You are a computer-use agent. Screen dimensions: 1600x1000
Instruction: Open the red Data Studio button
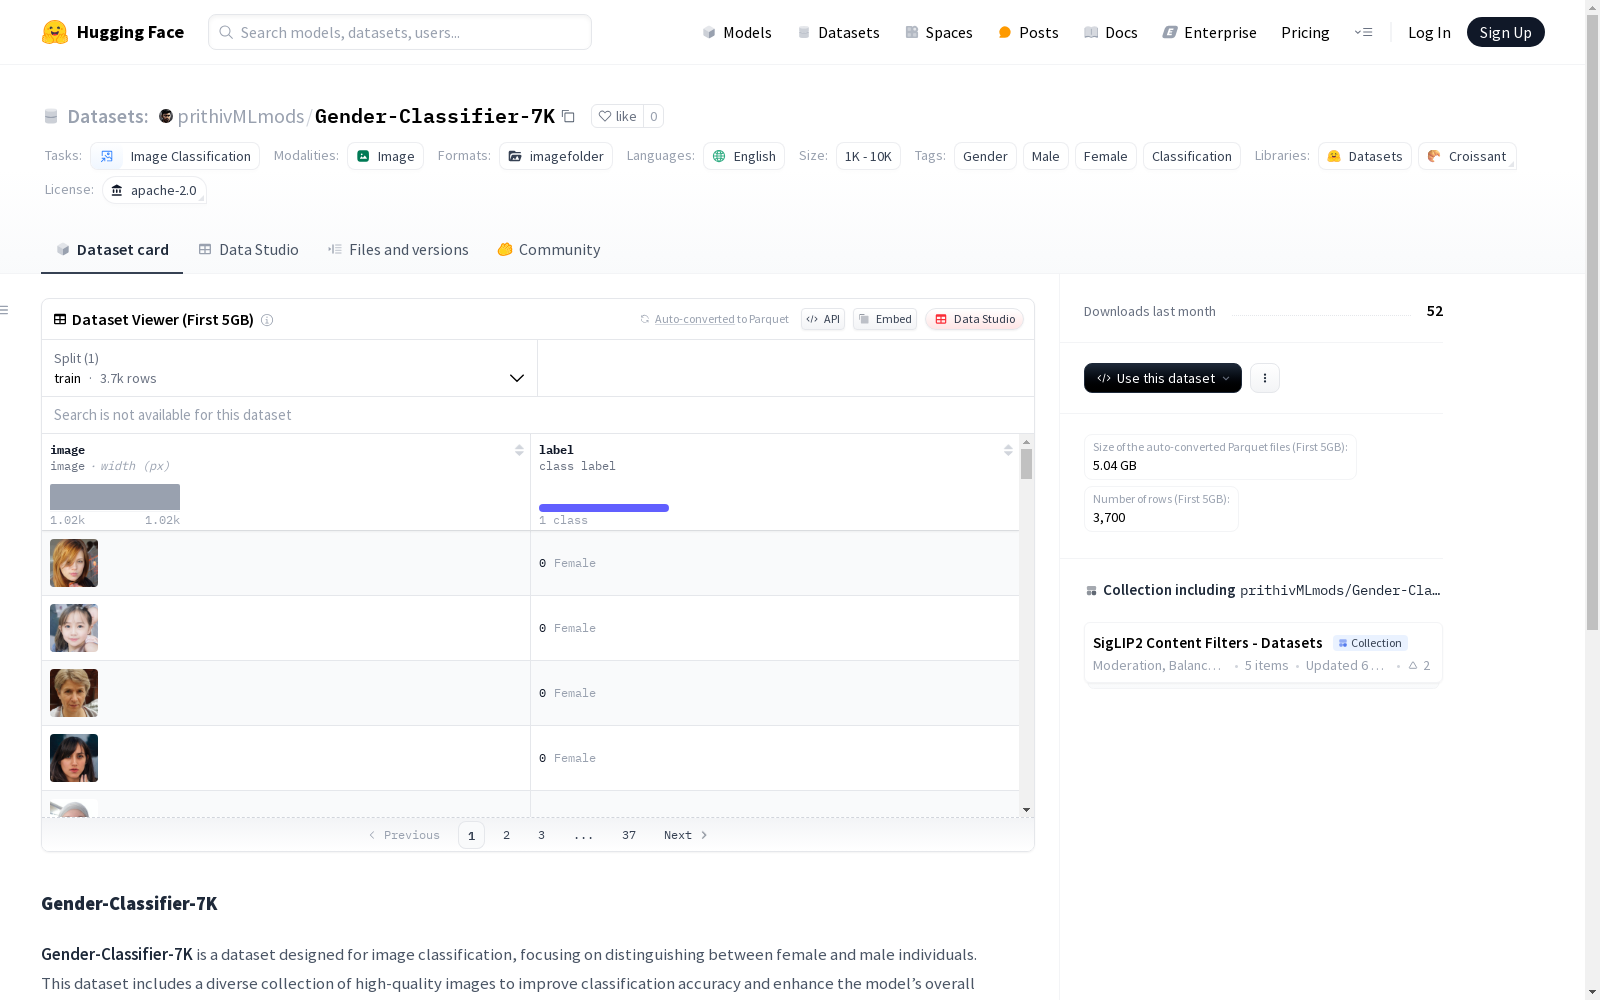[x=975, y=319]
